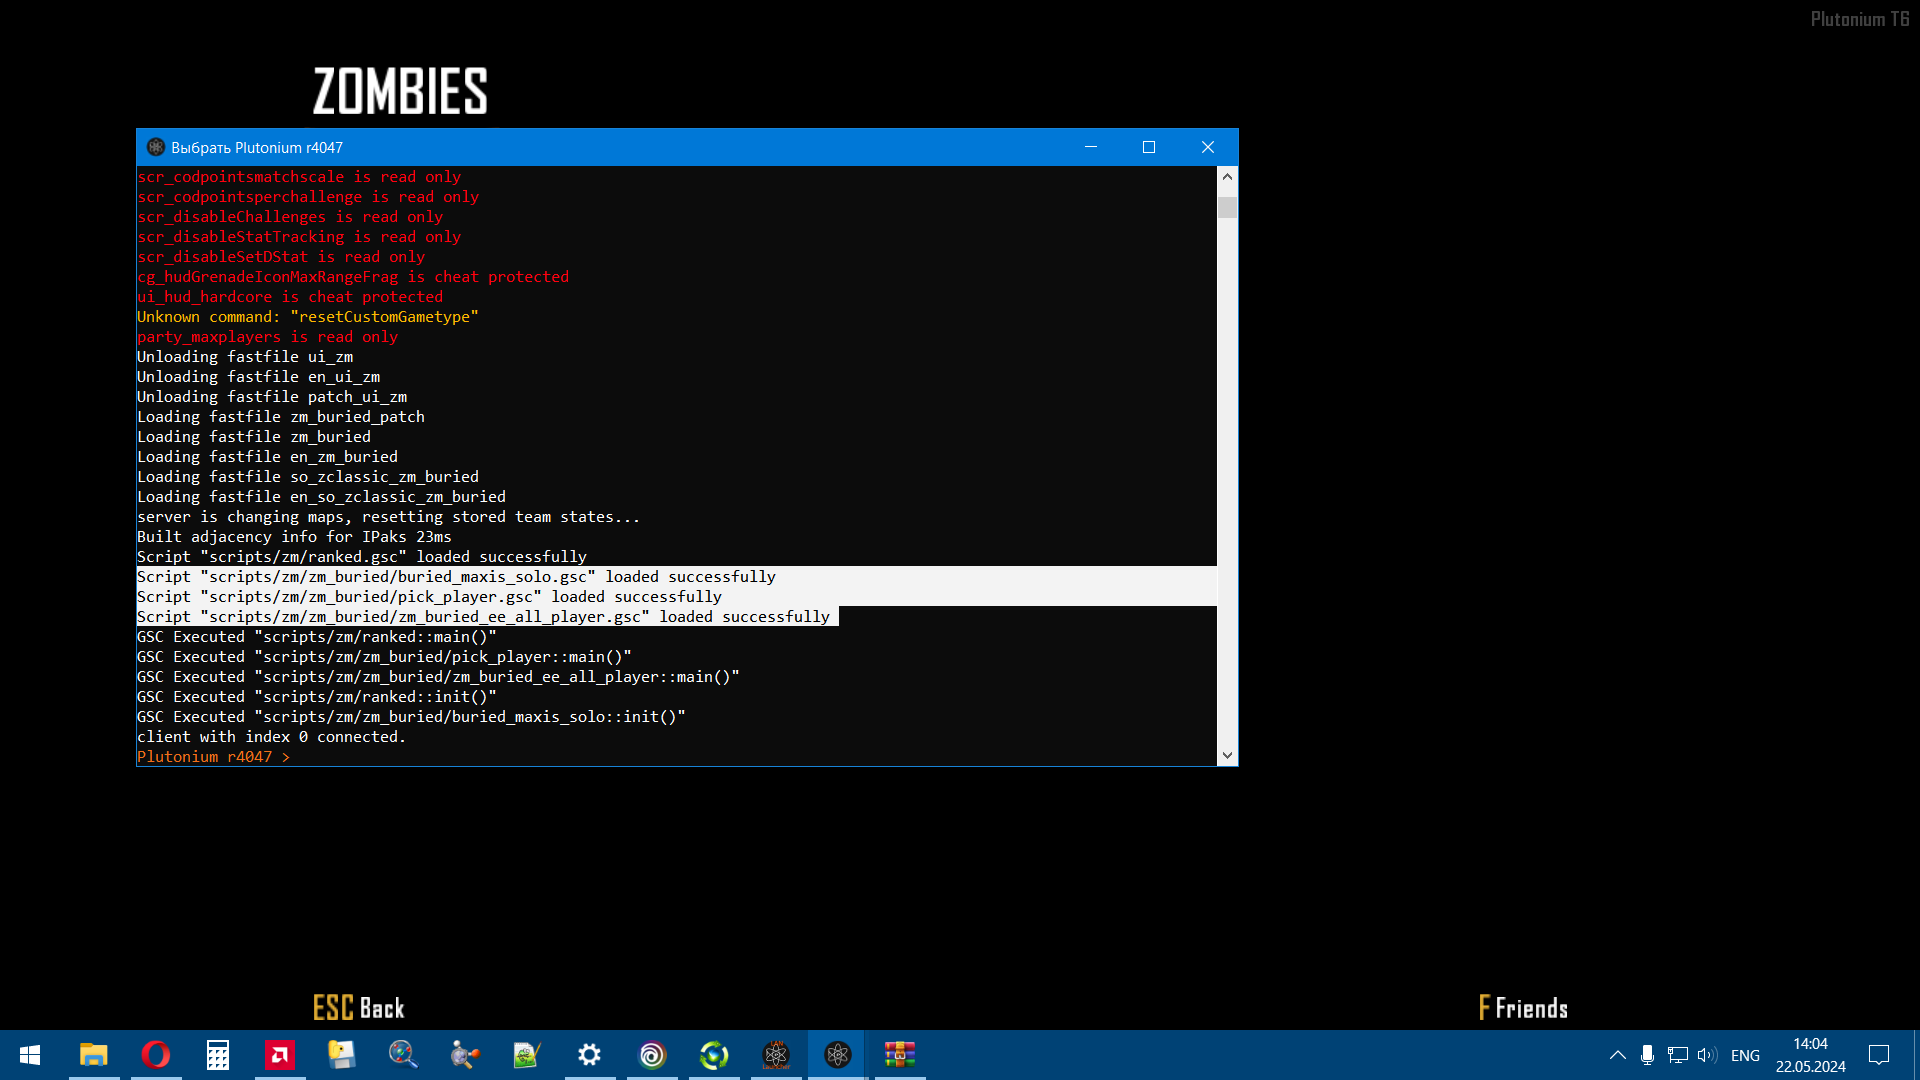1920x1080 pixels.
Task: Click highlighted 'pick_player.gsc' loaded successfully line
Action: coord(429,597)
